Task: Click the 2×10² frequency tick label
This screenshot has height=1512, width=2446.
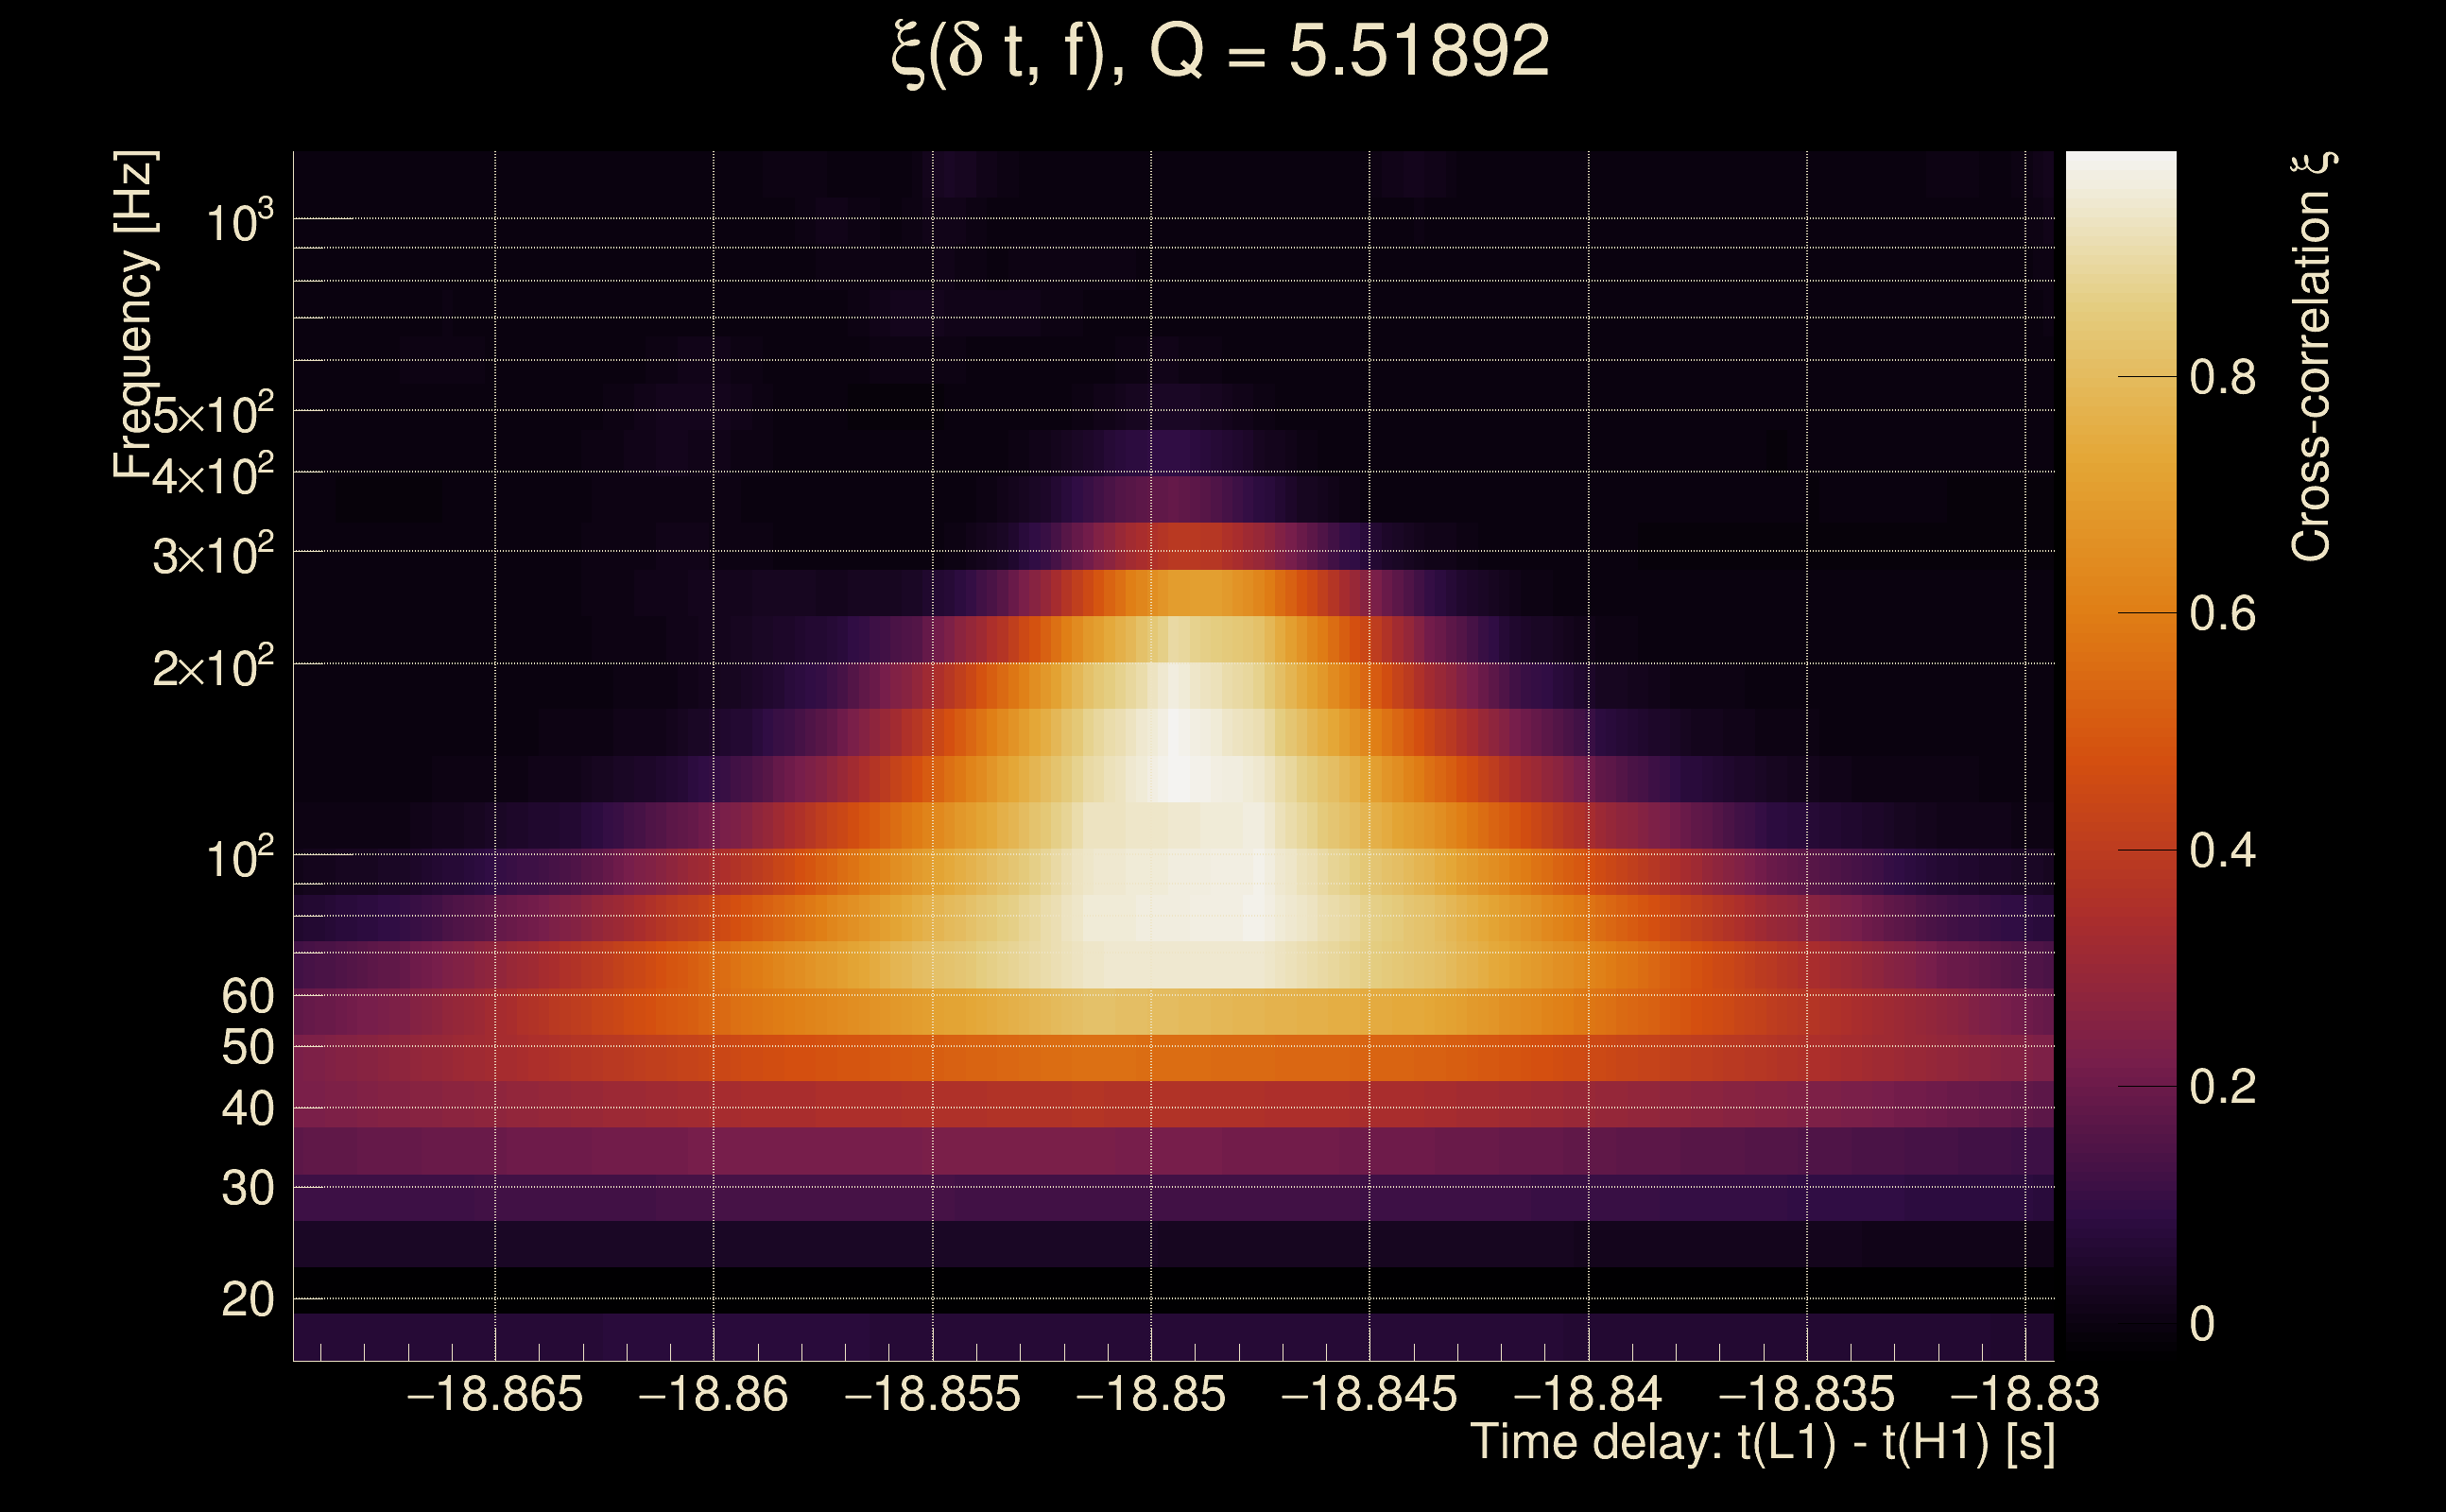Action: (x=213, y=667)
